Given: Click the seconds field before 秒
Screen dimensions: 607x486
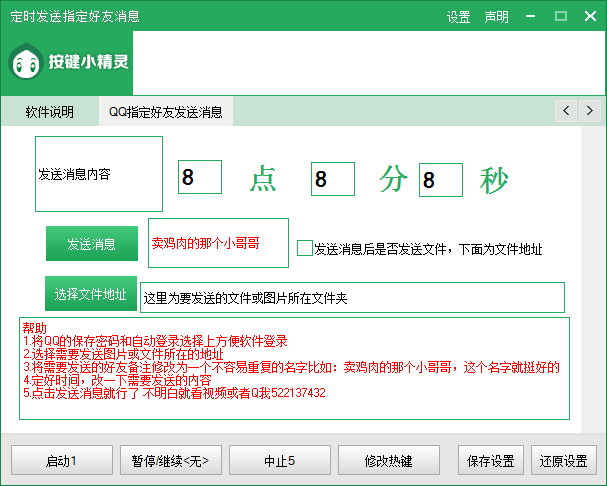Looking at the screenshot, I should [441, 180].
